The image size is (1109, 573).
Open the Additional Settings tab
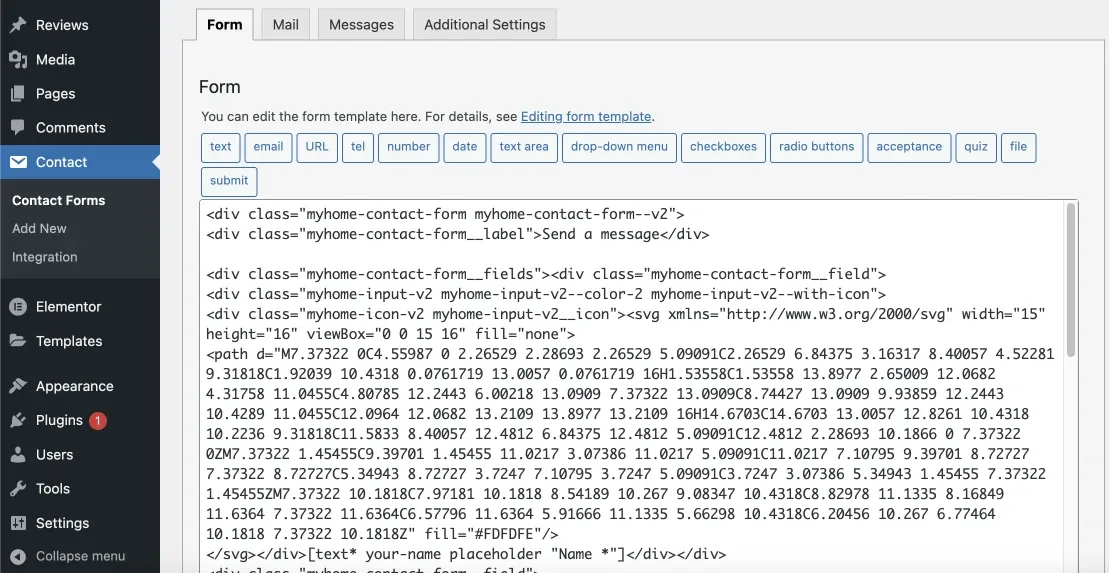click(484, 25)
